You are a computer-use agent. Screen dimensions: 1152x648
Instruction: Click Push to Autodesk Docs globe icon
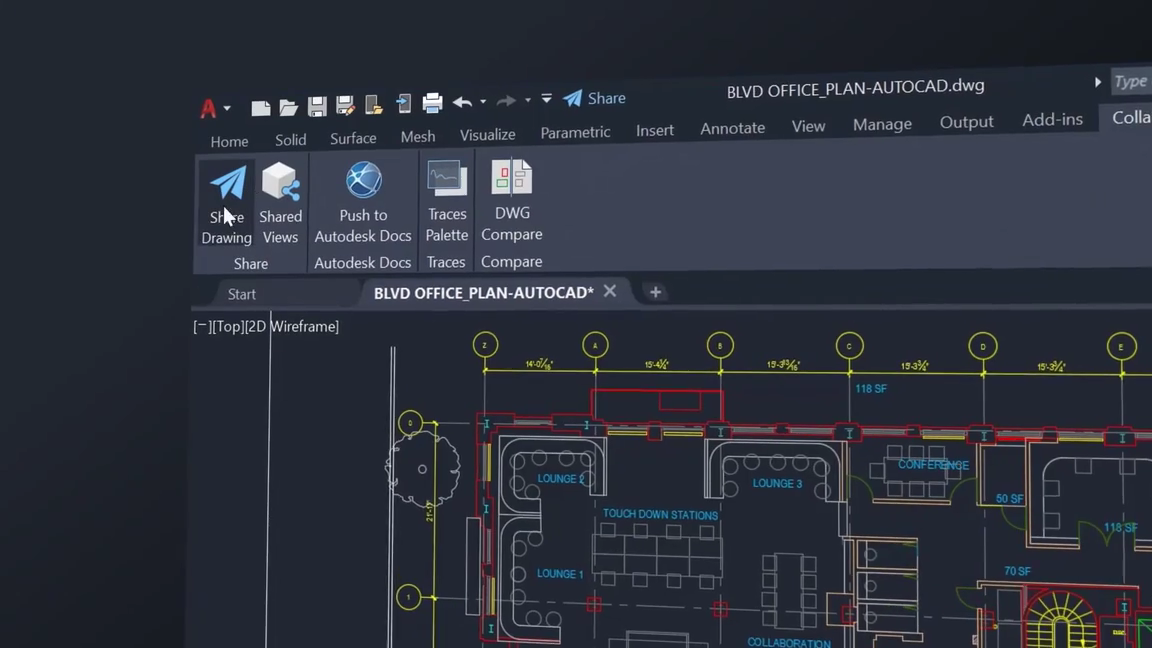pos(364,180)
